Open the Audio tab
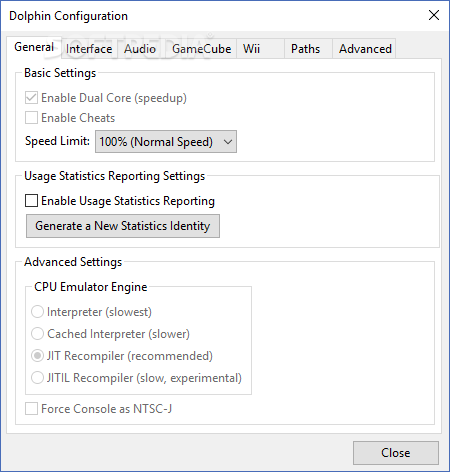Screen dimensions: 450x472 [140, 49]
